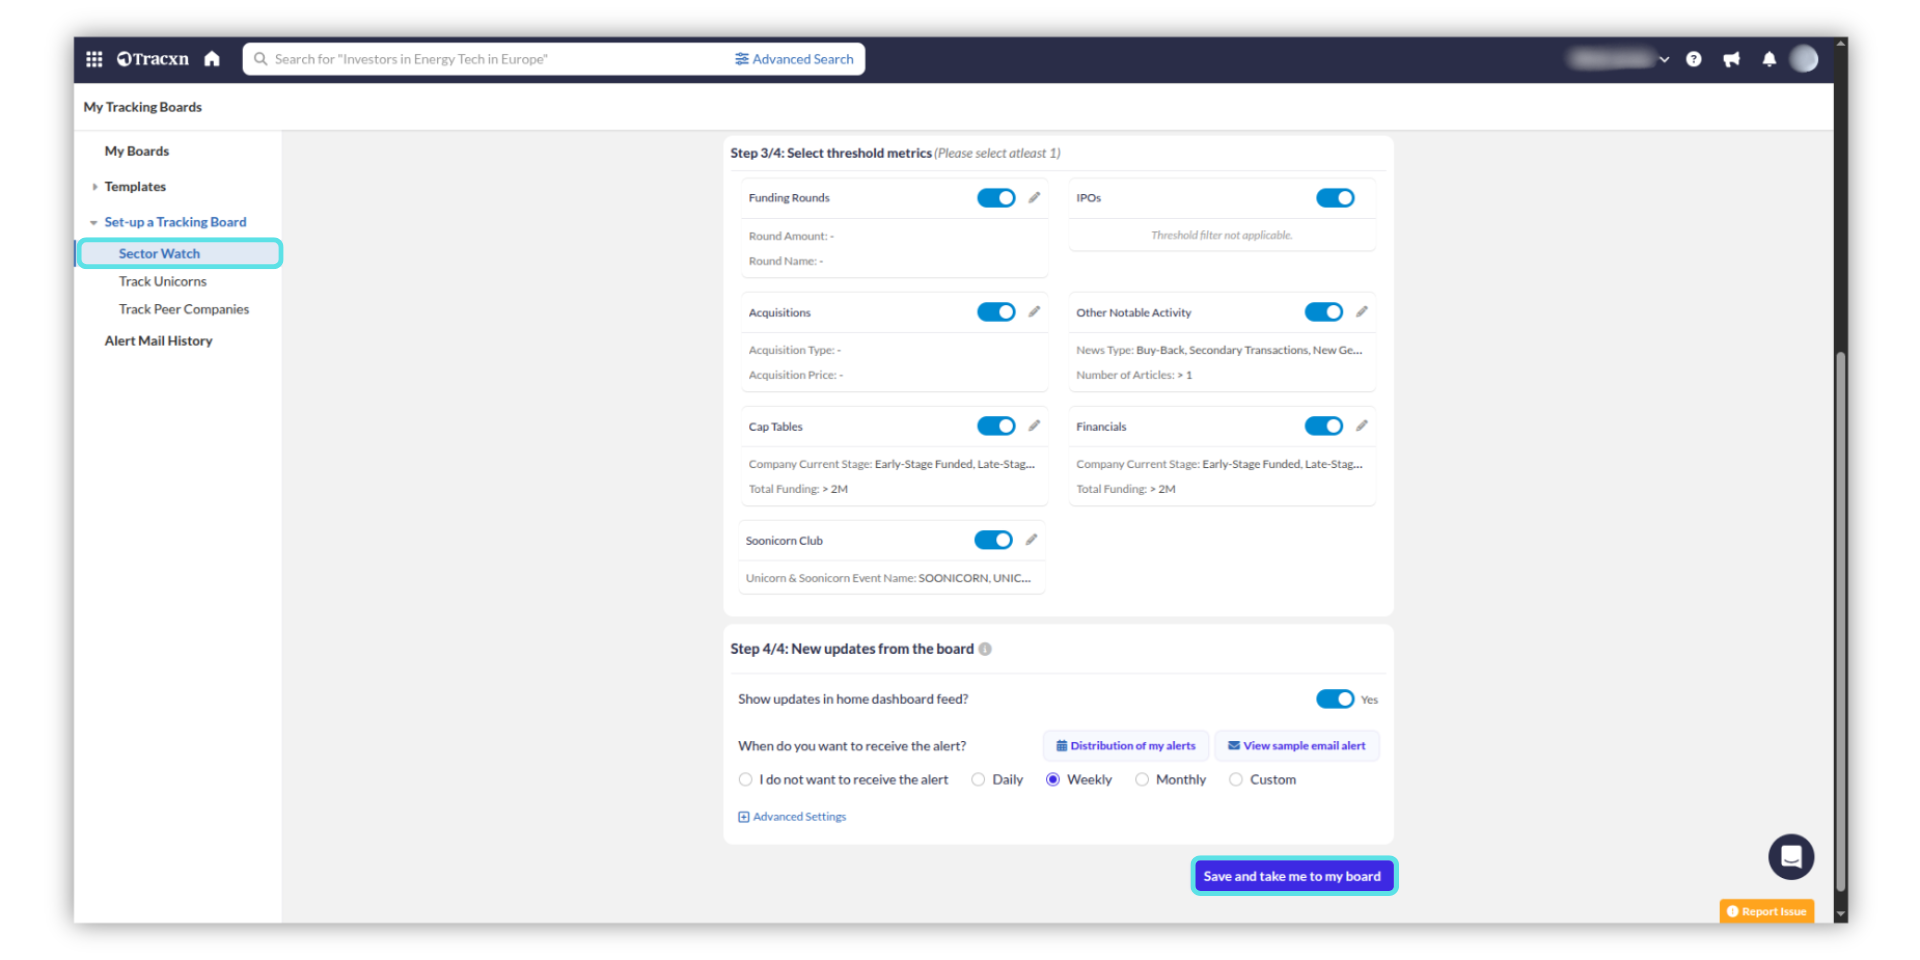The image size is (1920, 960).
Task: Open the chat support widget icon
Action: (1790, 857)
